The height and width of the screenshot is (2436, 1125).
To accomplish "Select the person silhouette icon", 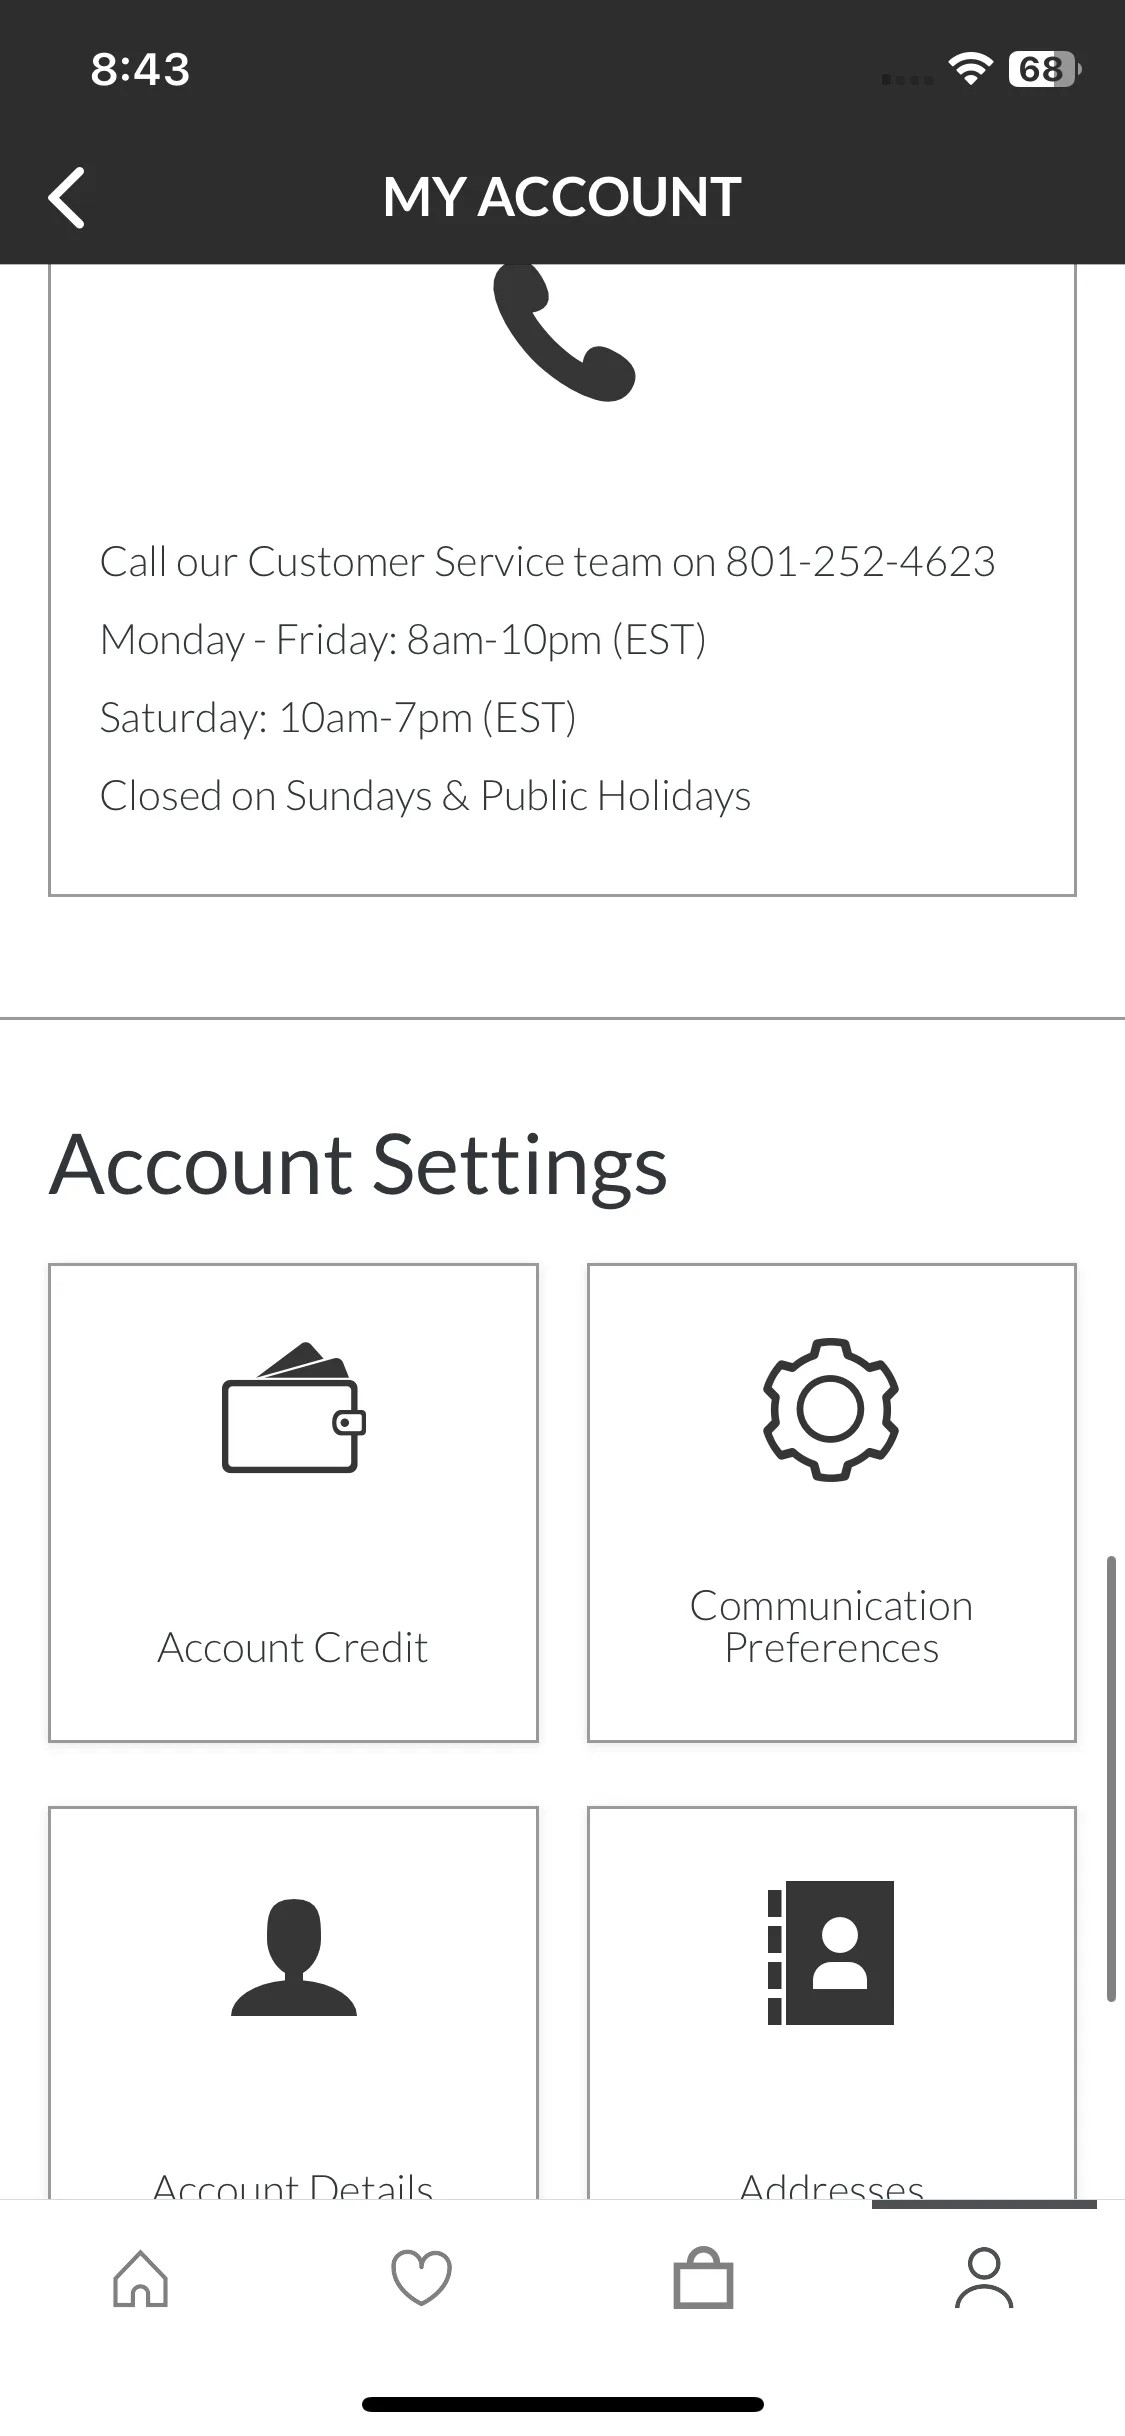I will [294, 1957].
